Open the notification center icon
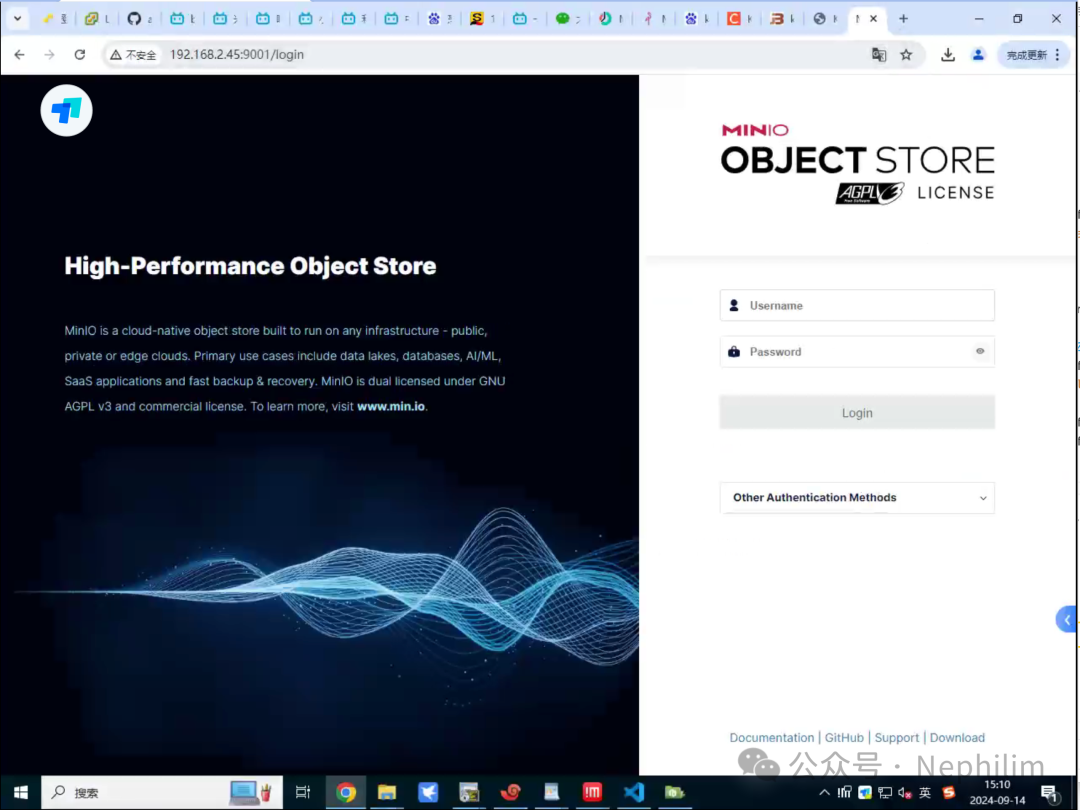The image size is (1080, 810). [1050, 793]
